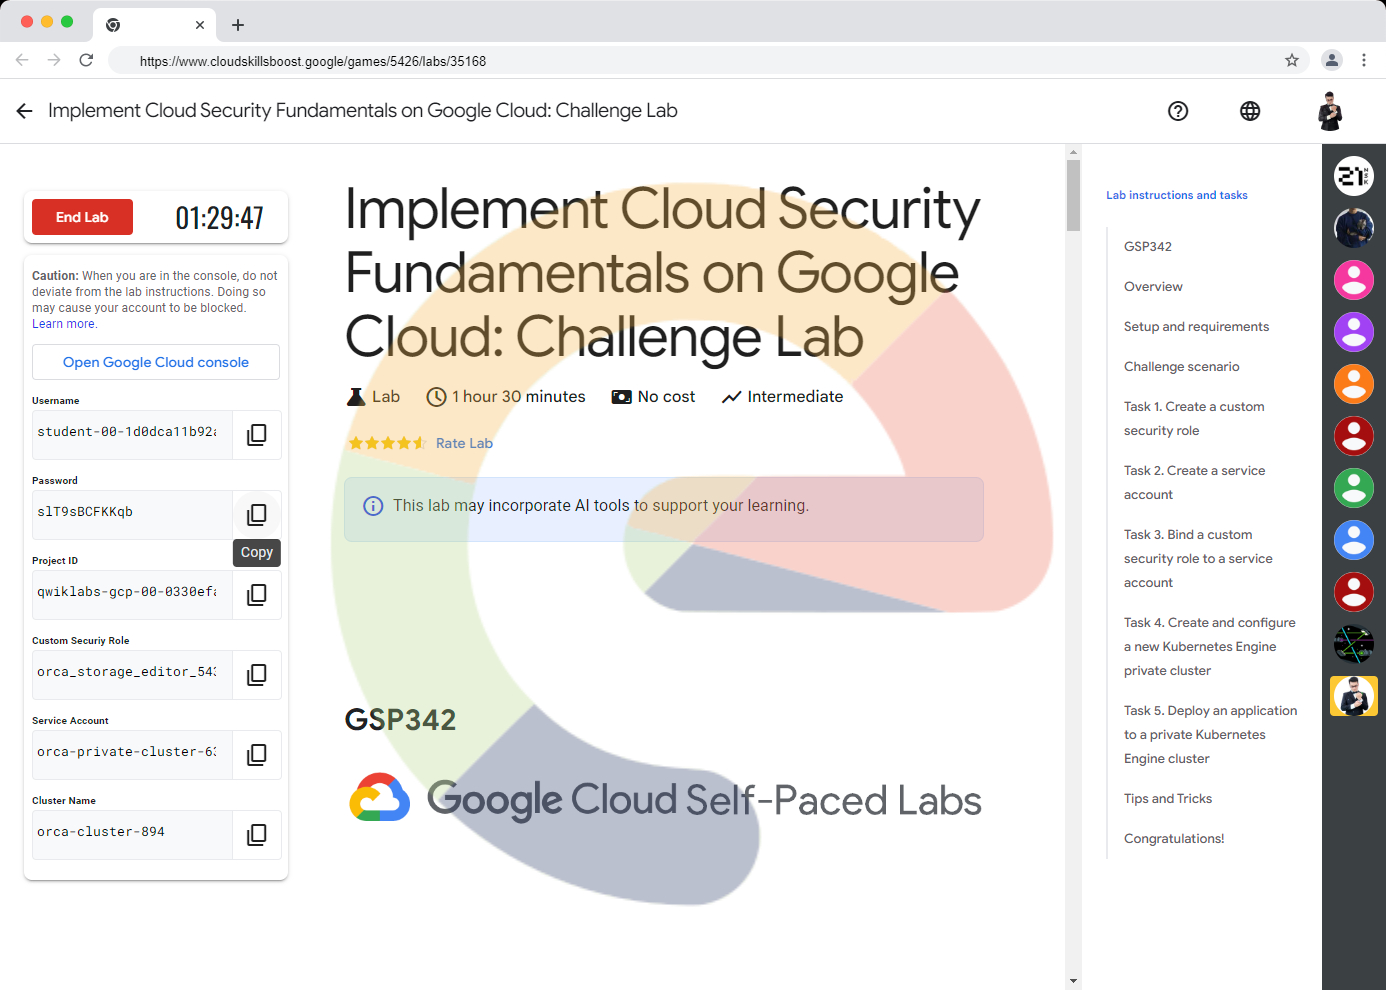Open the help question mark icon
The width and height of the screenshot is (1386, 990).
click(1178, 111)
